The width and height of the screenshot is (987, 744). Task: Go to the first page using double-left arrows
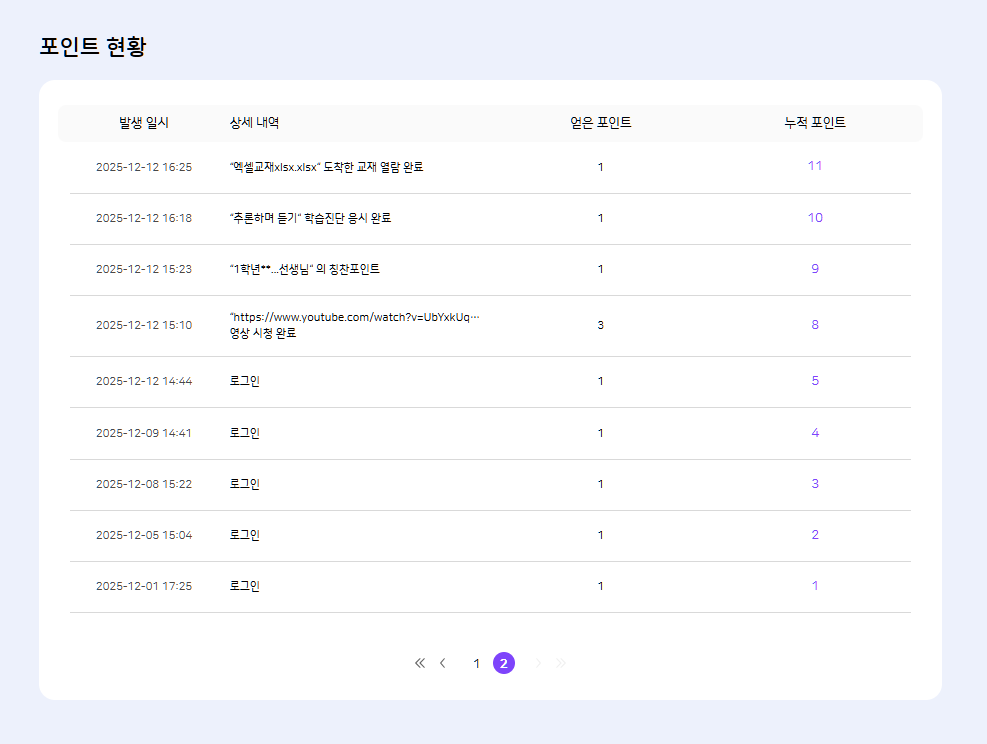[x=420, y=663]
